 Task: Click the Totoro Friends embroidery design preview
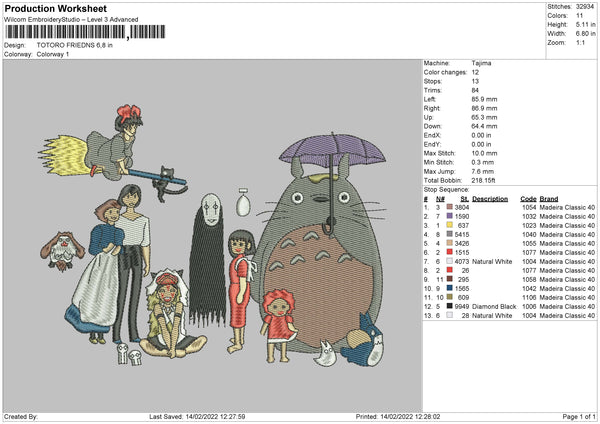click(x=212, y=235)
